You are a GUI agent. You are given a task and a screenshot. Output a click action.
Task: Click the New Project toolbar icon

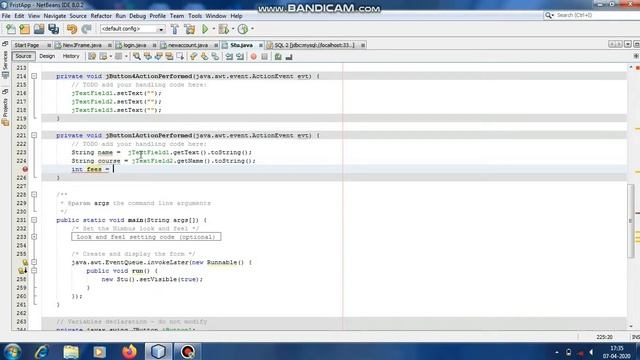click(25, 29)
